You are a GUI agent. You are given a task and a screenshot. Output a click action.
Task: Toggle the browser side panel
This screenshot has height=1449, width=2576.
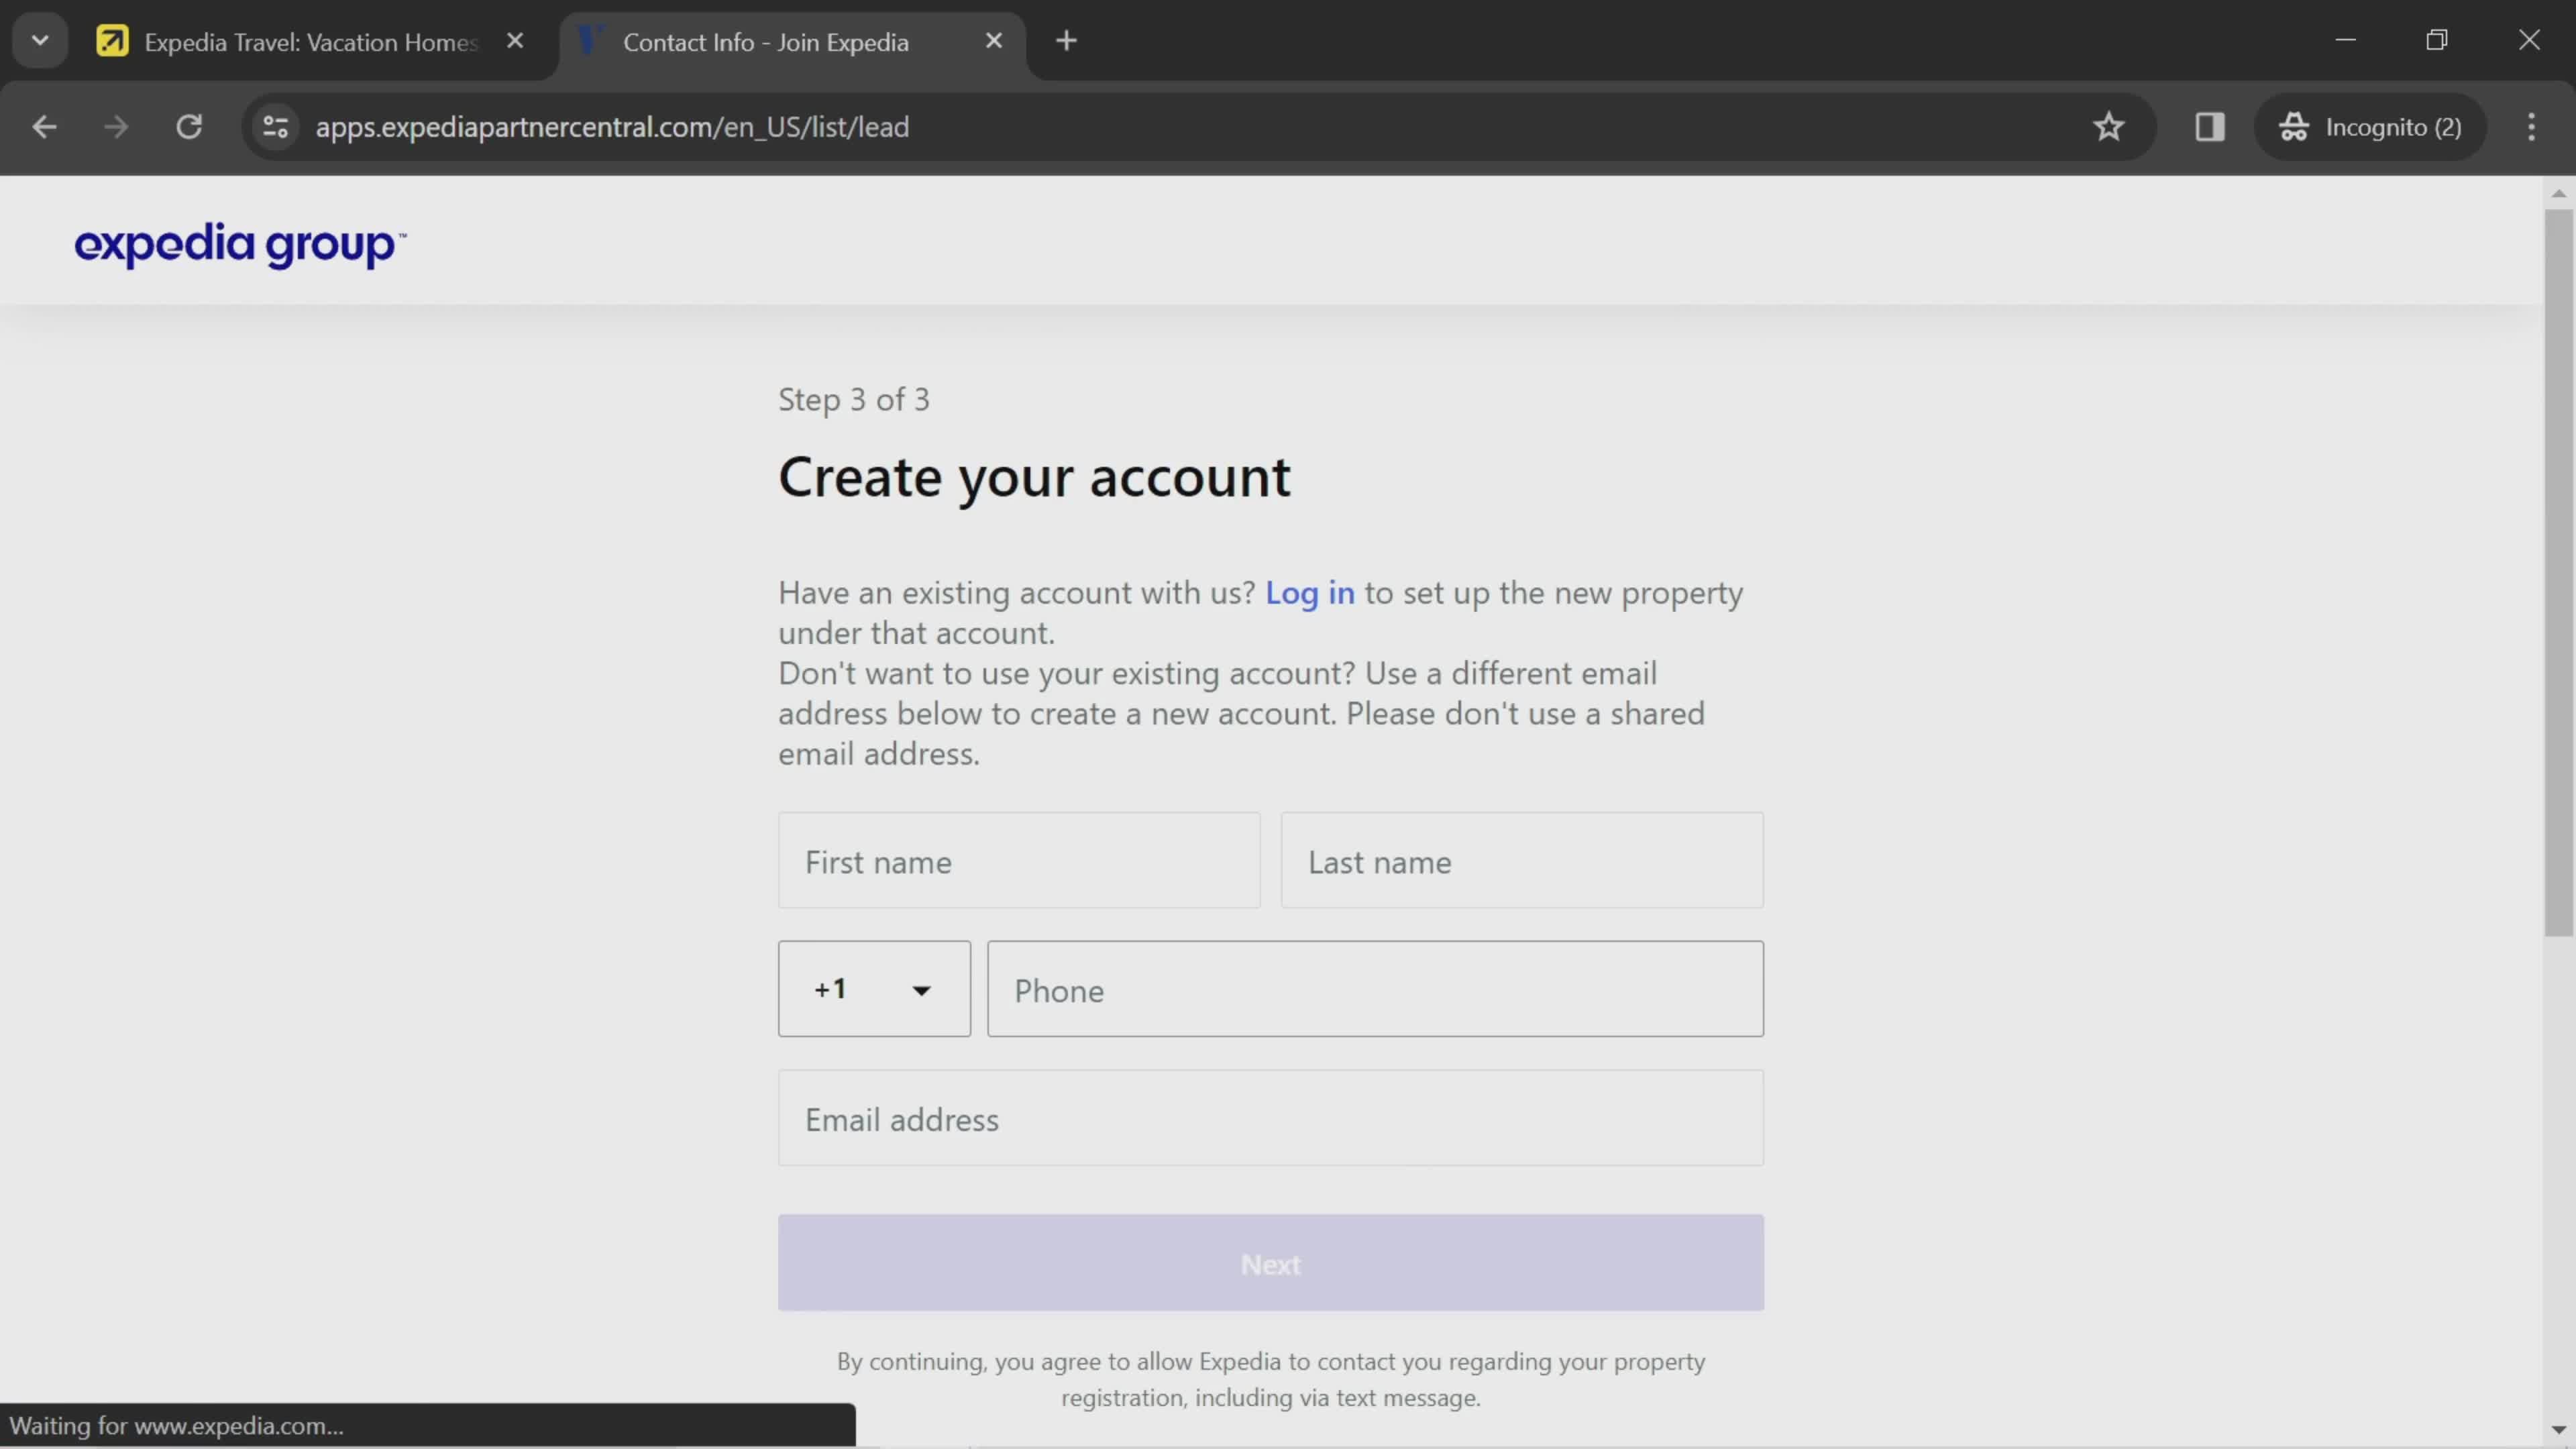(x=2209, y=127)
